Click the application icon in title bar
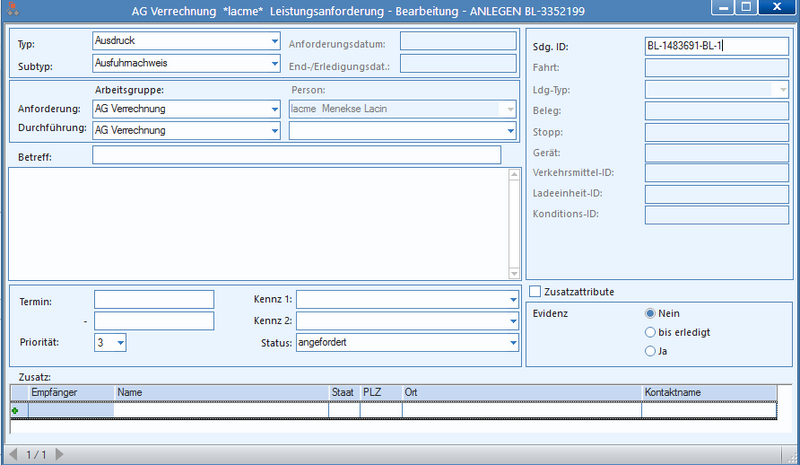Viewport: 800px width, 465px height. tap(13, 9)
